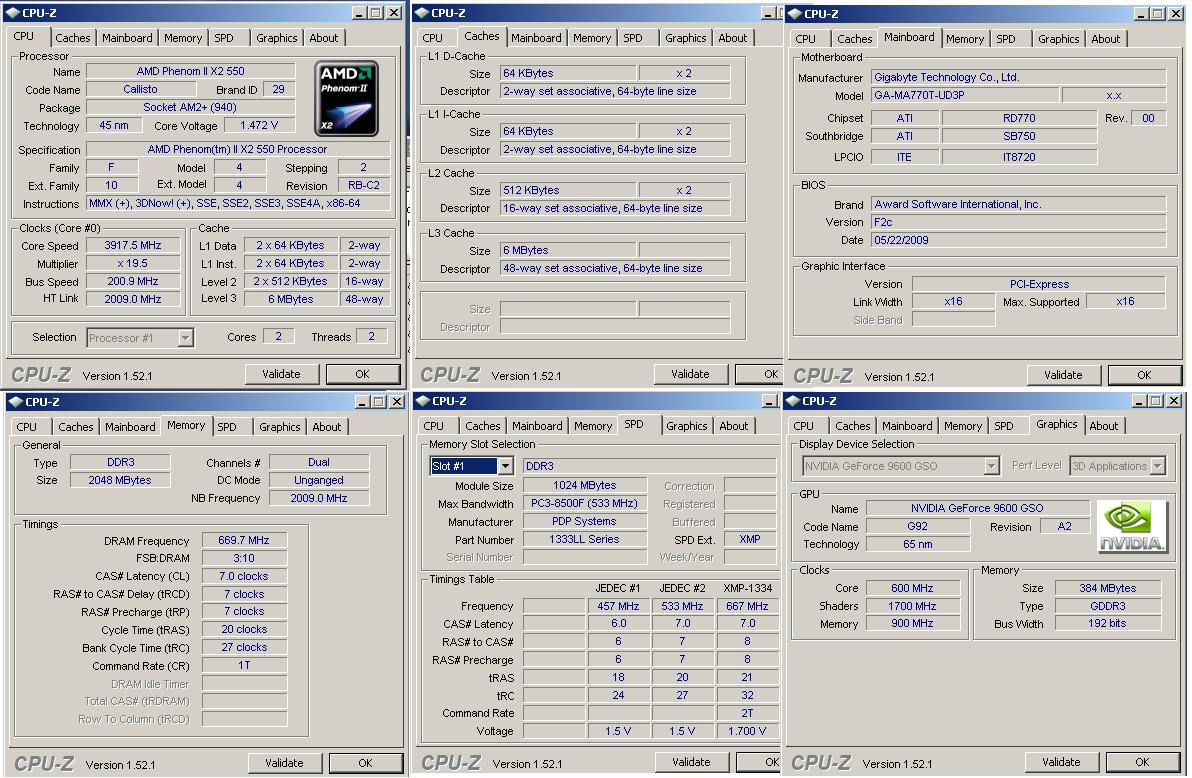Click Validate in the Graphics-tab window

[1060, 762]
